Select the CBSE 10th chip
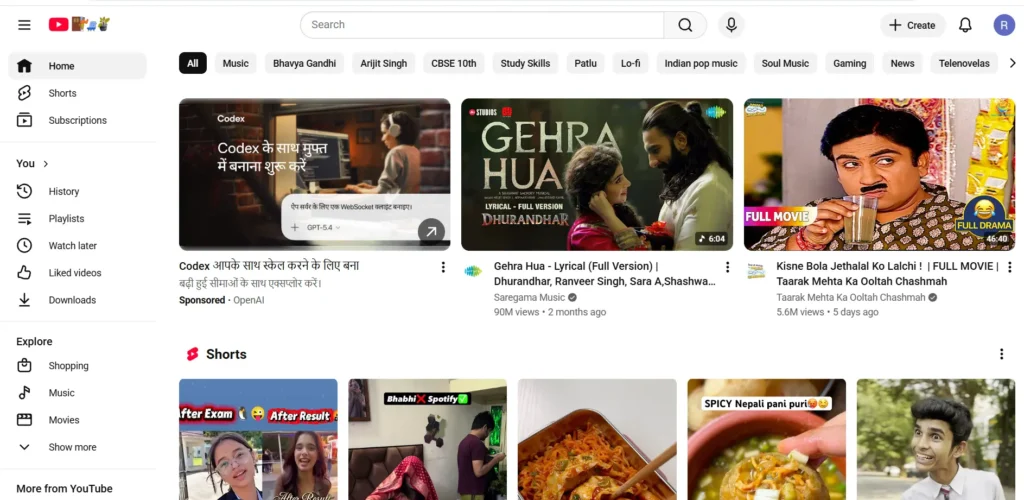 (454, 63)
